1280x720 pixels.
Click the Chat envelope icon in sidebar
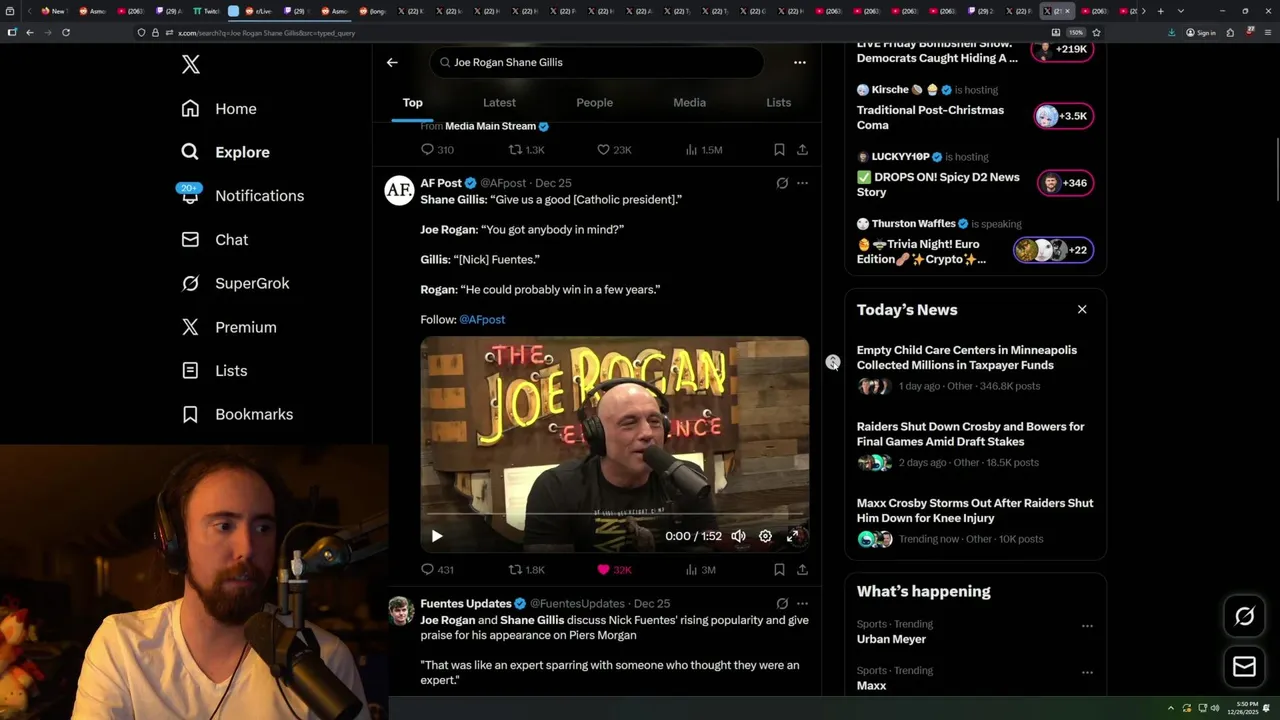tap(190, 240)
